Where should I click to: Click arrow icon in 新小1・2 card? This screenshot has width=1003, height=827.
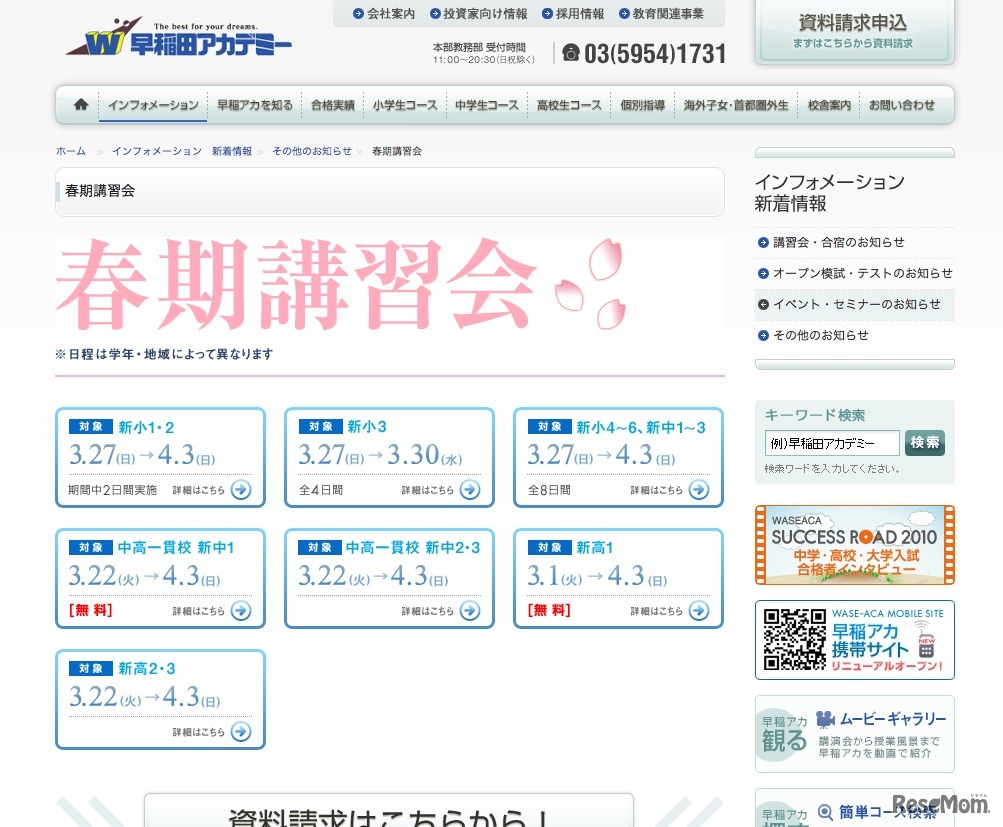[241, 490]
